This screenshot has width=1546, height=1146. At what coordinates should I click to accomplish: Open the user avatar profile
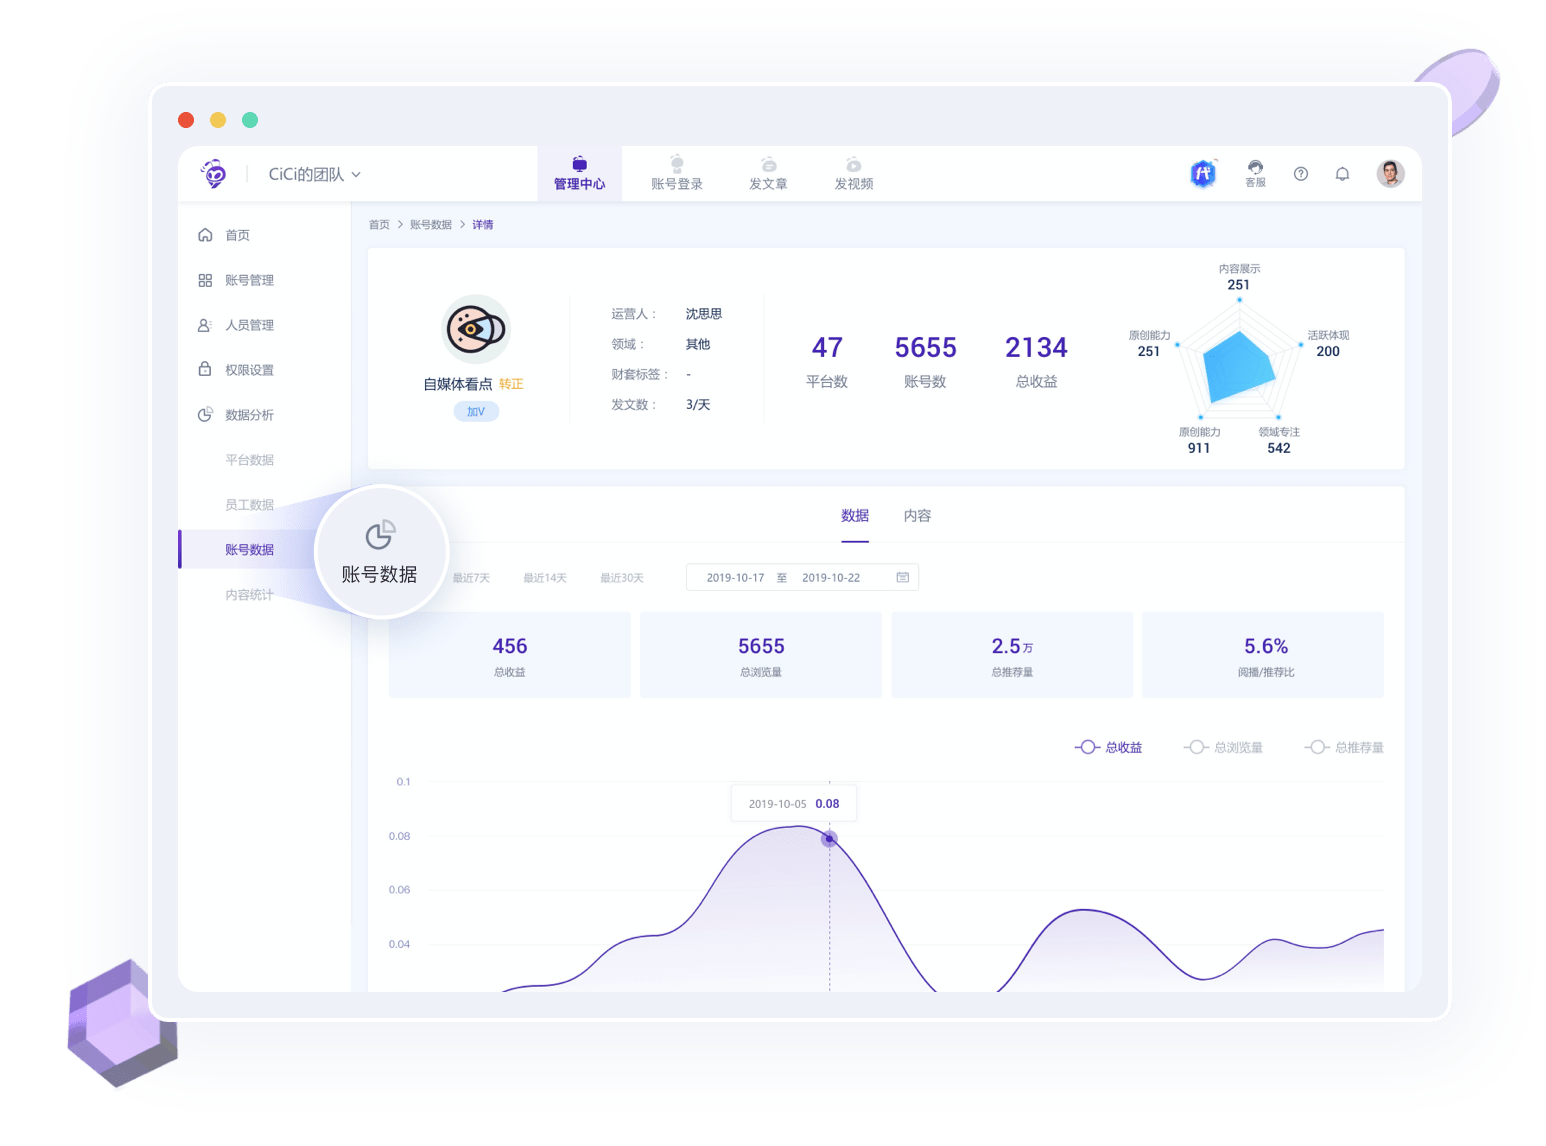point(1390,174)
